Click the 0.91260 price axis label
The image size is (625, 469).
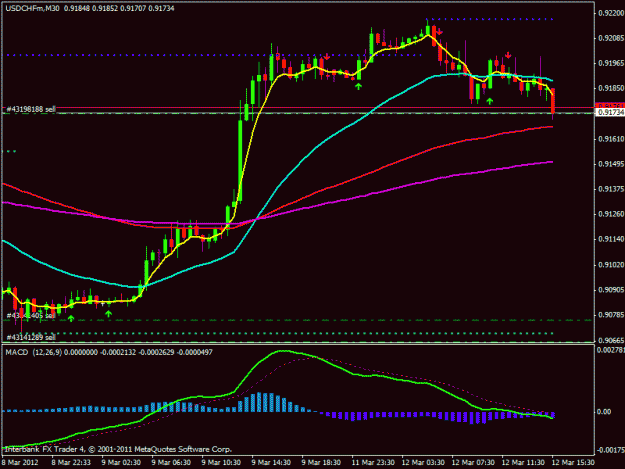tap(611, 214)
